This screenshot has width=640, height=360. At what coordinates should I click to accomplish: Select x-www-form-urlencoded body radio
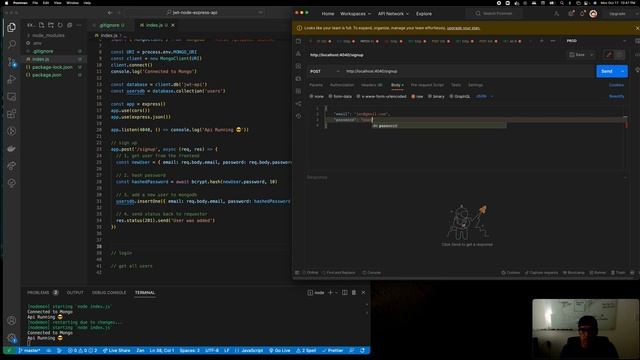(358, 97)
